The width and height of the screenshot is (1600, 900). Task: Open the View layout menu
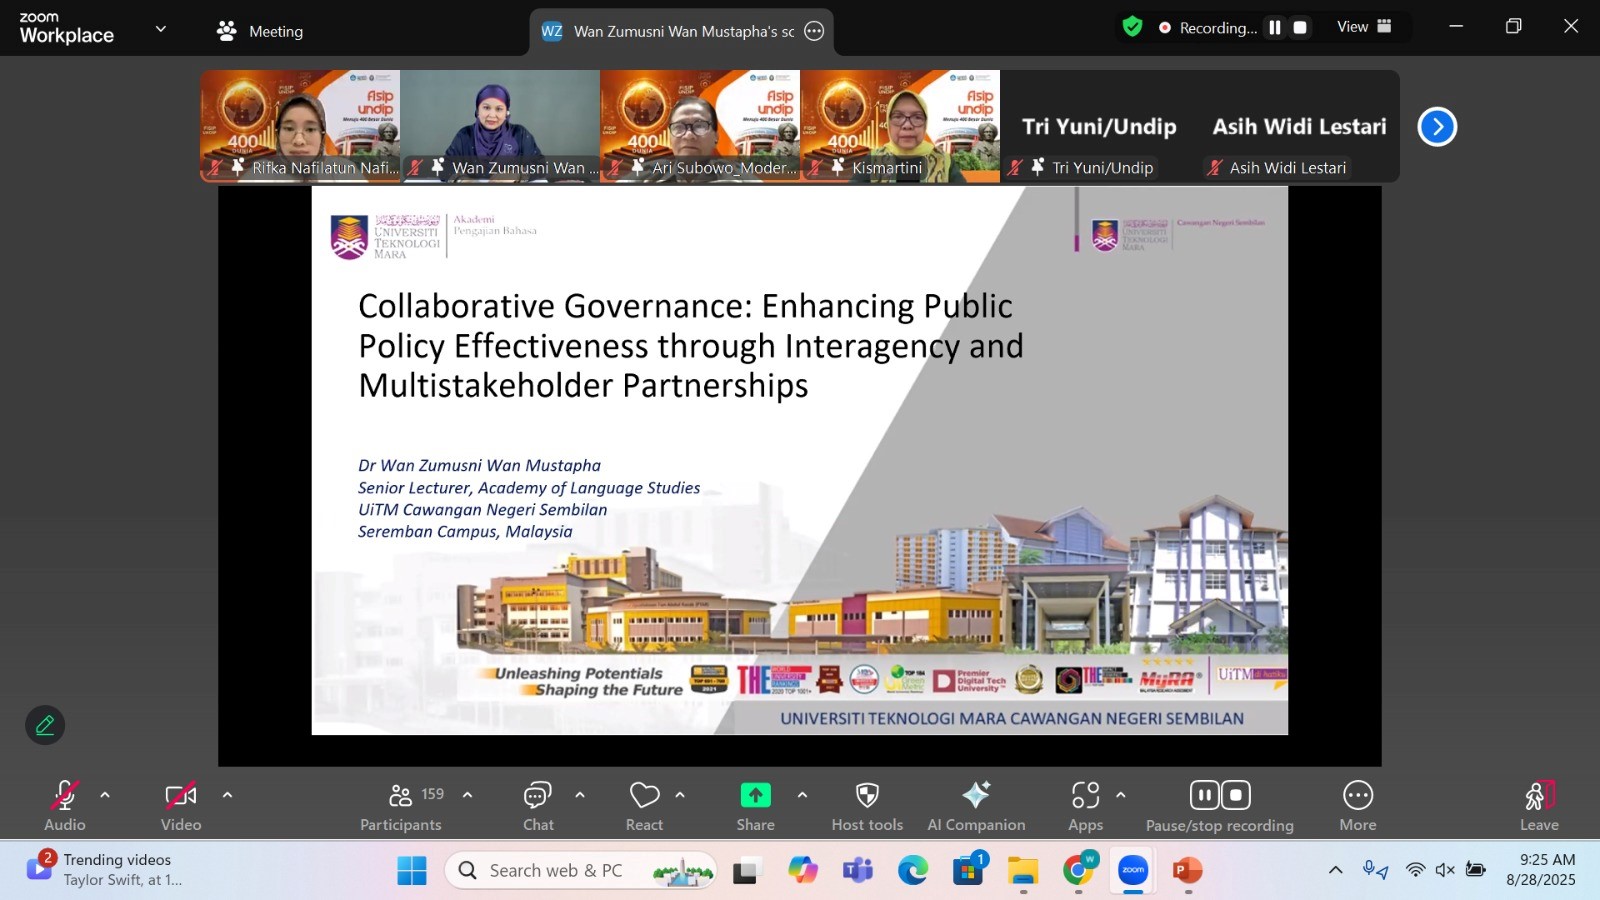pyautogui.click(x=1364, y=27)
